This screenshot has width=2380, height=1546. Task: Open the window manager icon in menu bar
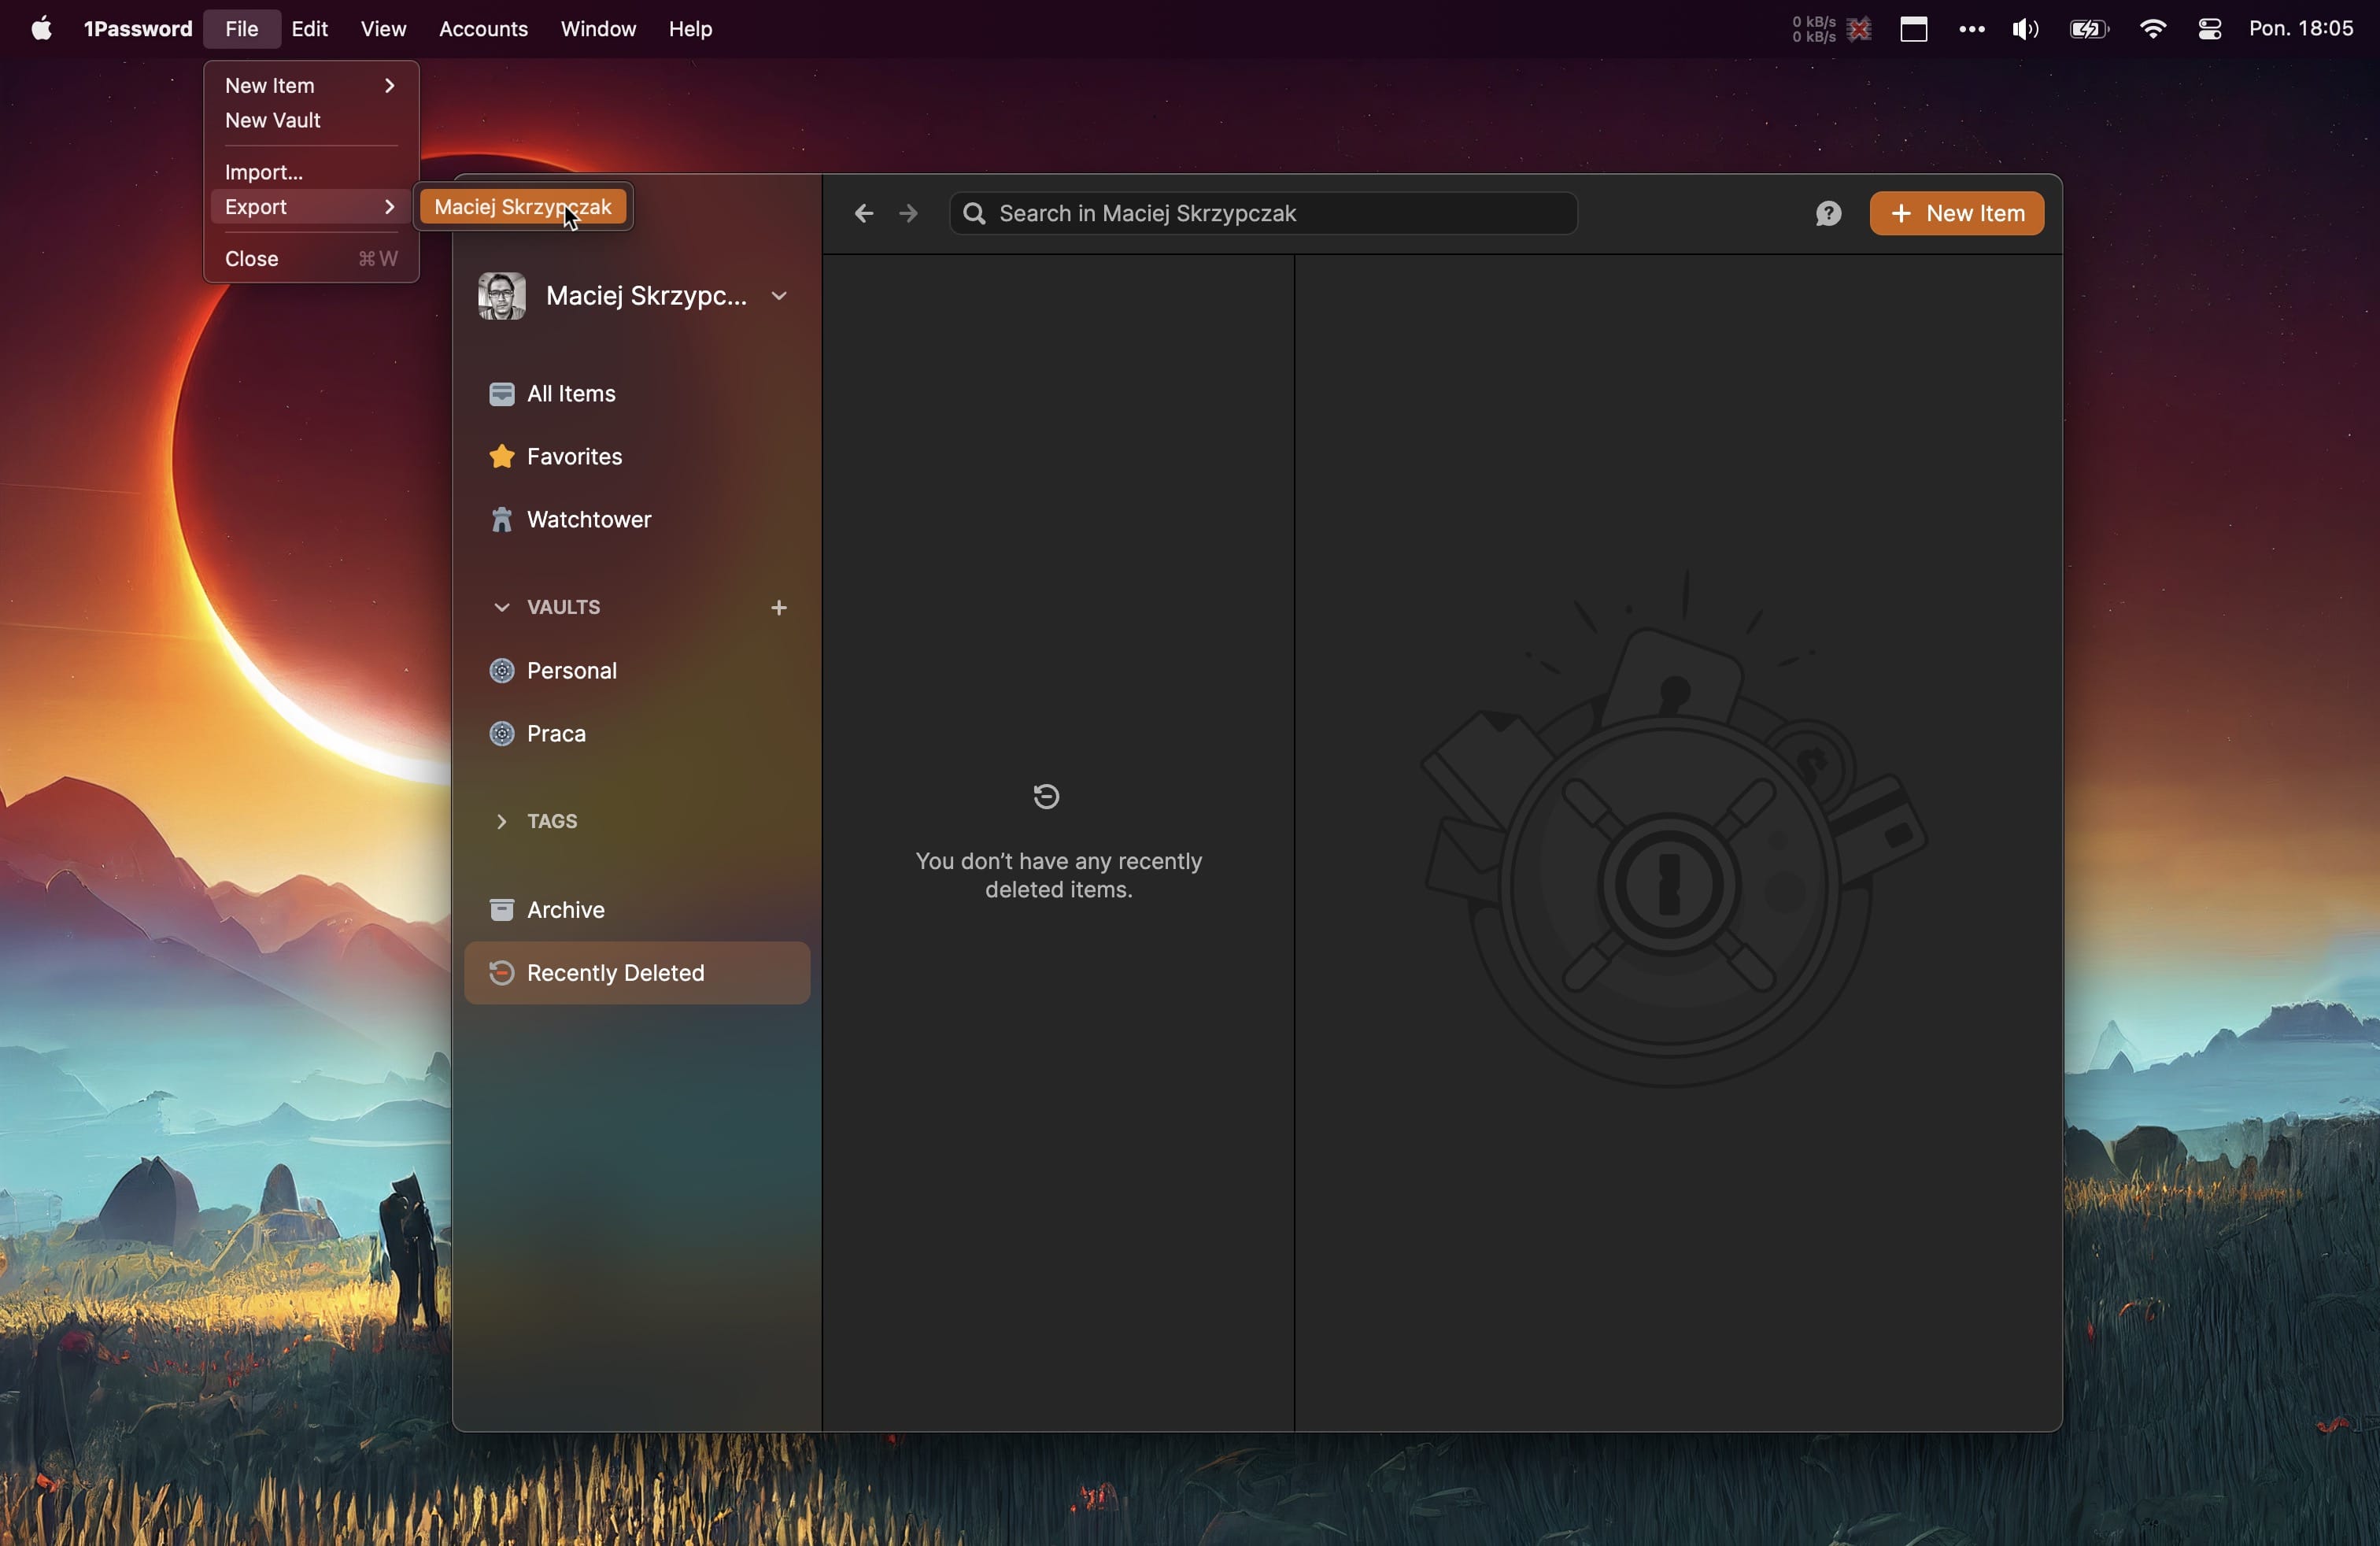1914,29
